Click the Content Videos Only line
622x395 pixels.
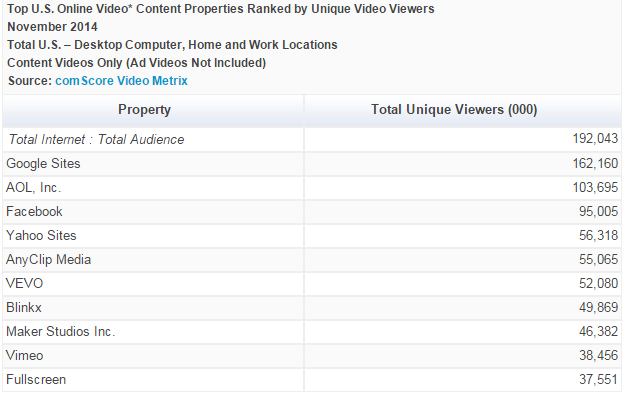coord(136,63)
